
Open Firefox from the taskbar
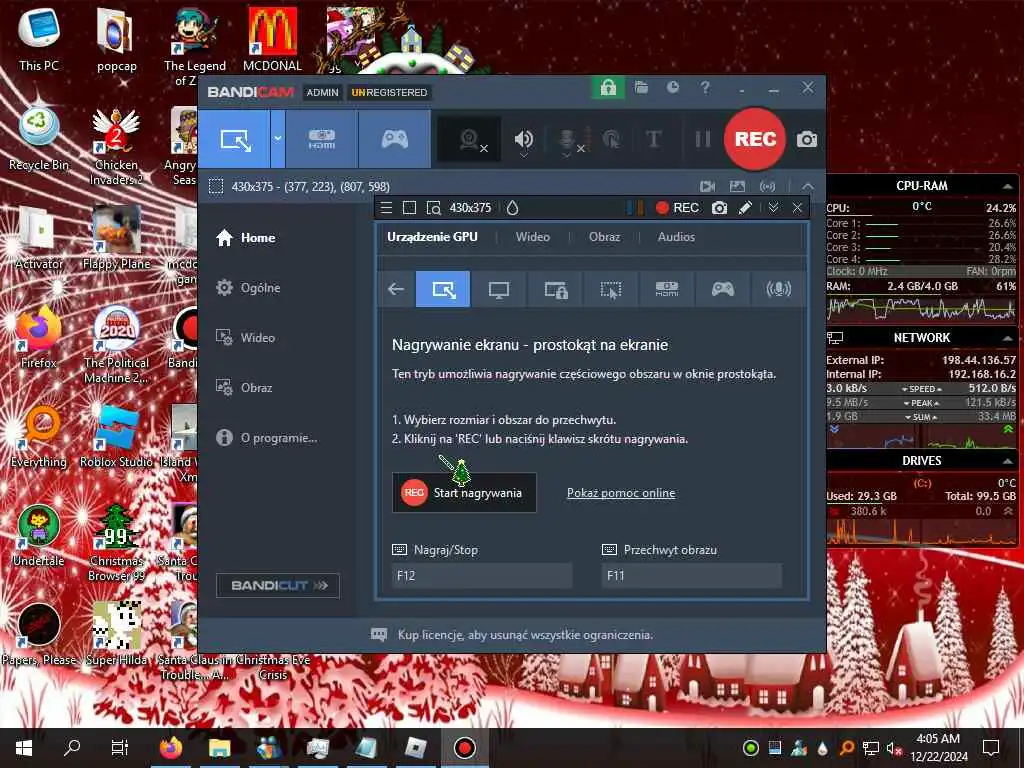(171, 748)
